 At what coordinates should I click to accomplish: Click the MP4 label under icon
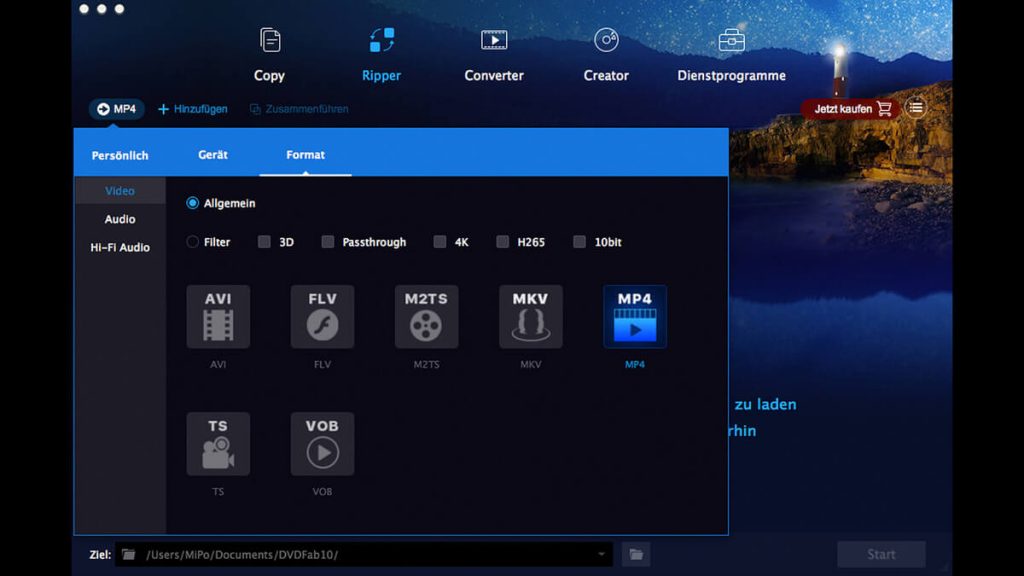(635, 364)
